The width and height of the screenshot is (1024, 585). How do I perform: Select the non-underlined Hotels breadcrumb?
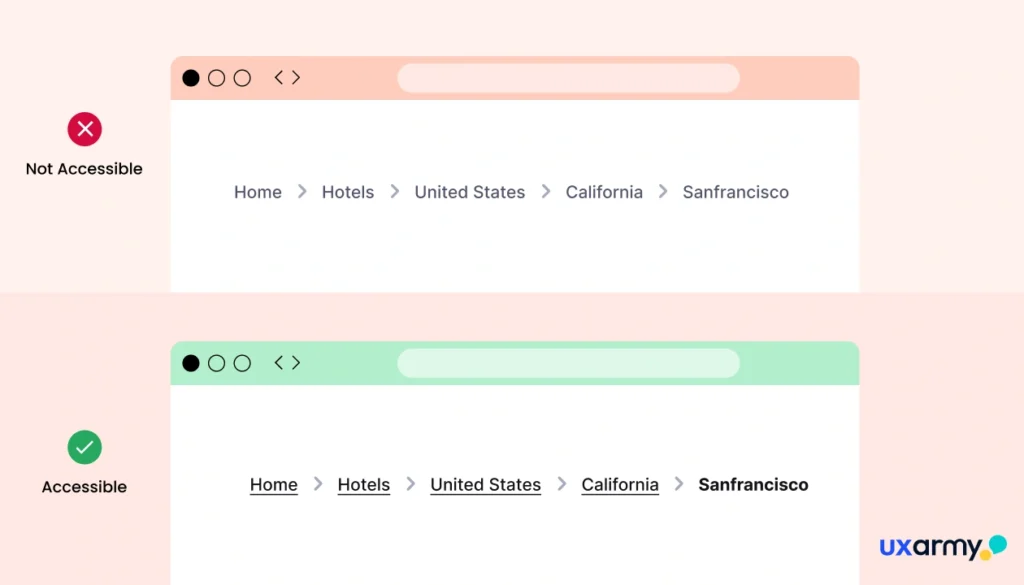pyautogui.click(x=348, y=192)
